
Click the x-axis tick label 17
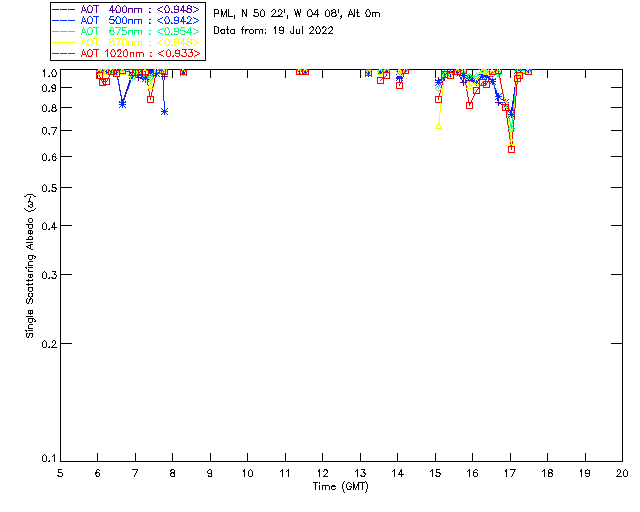pyautogui.click(x=510, y=473)
